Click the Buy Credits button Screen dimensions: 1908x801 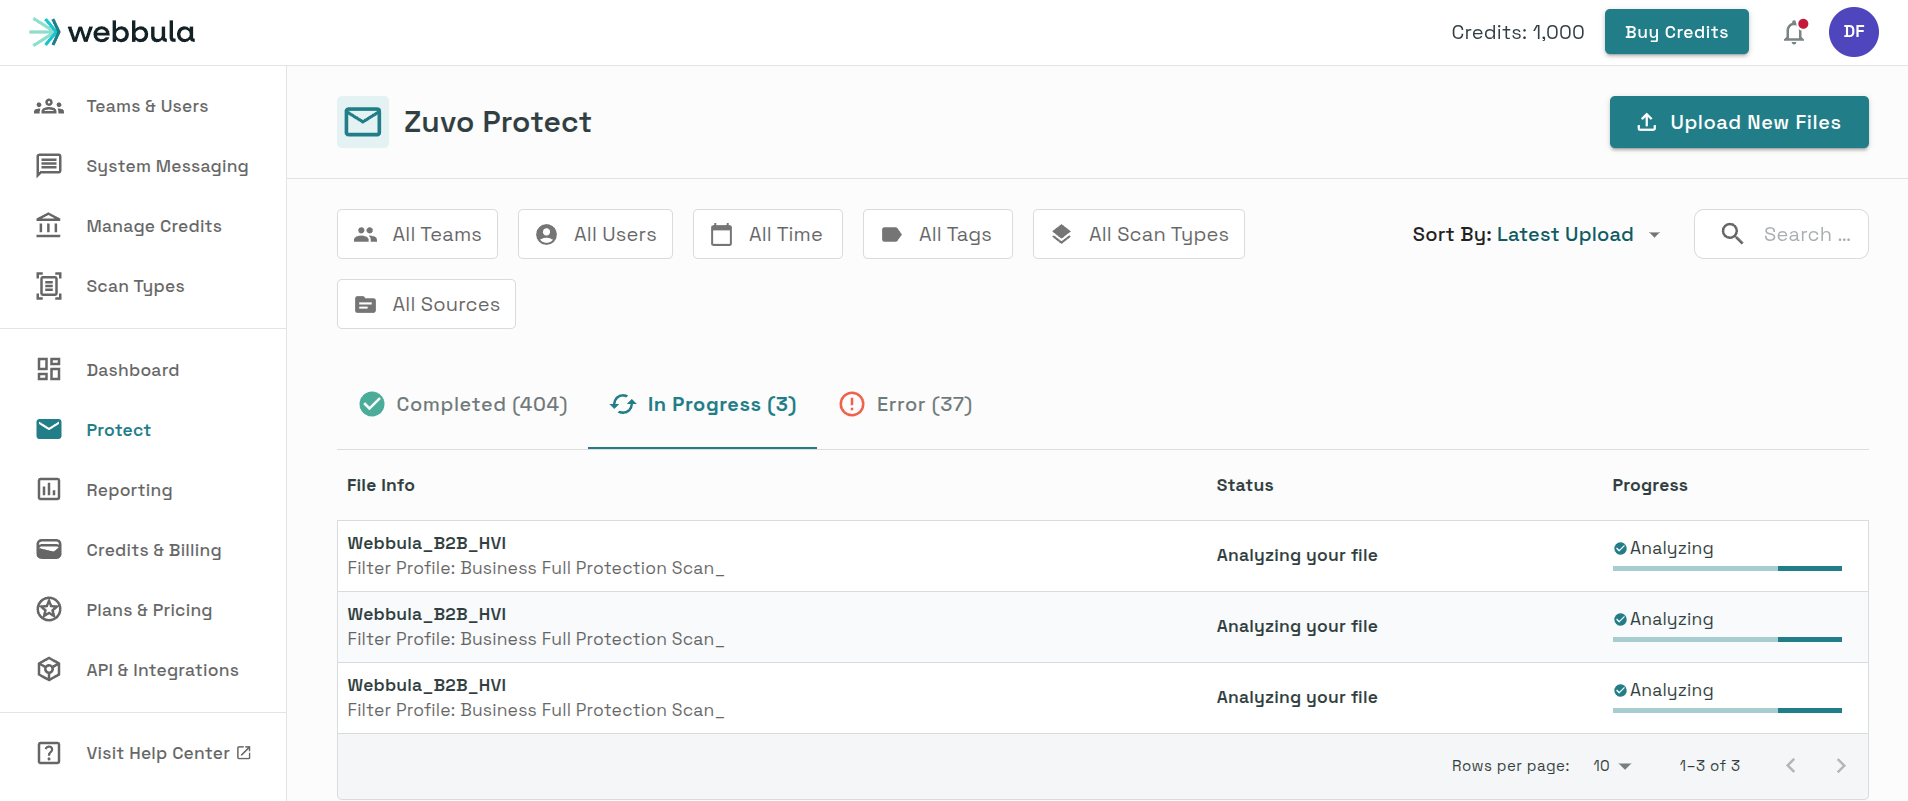click(x=1677, y=32)
